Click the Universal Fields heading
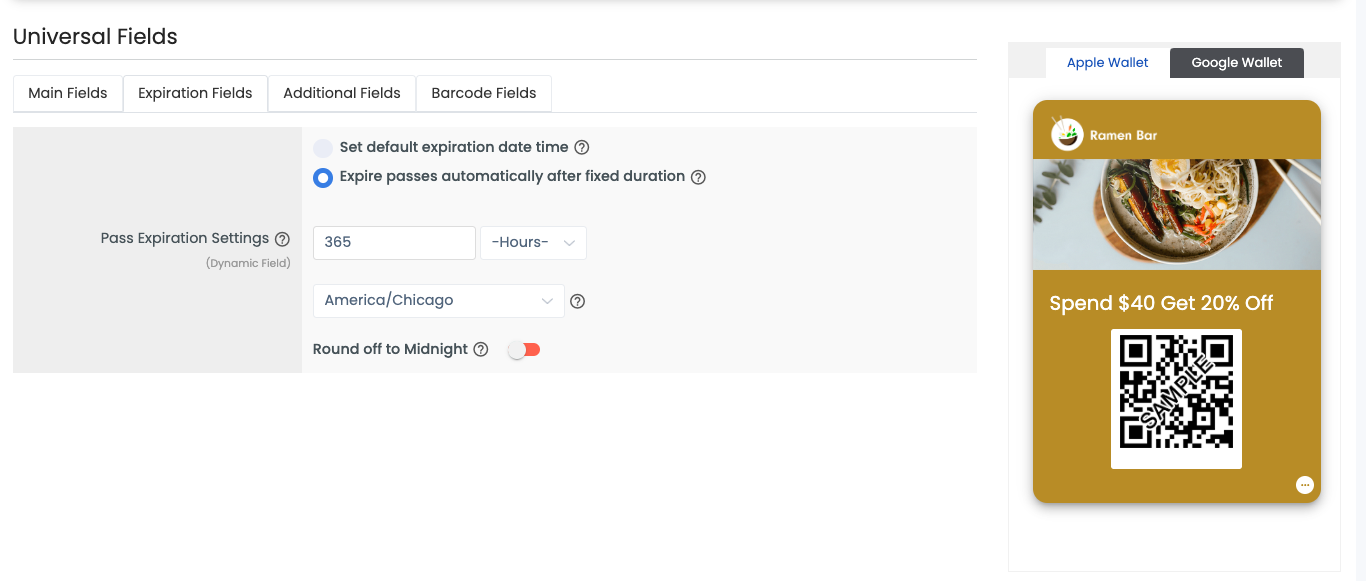 [95, 37]
